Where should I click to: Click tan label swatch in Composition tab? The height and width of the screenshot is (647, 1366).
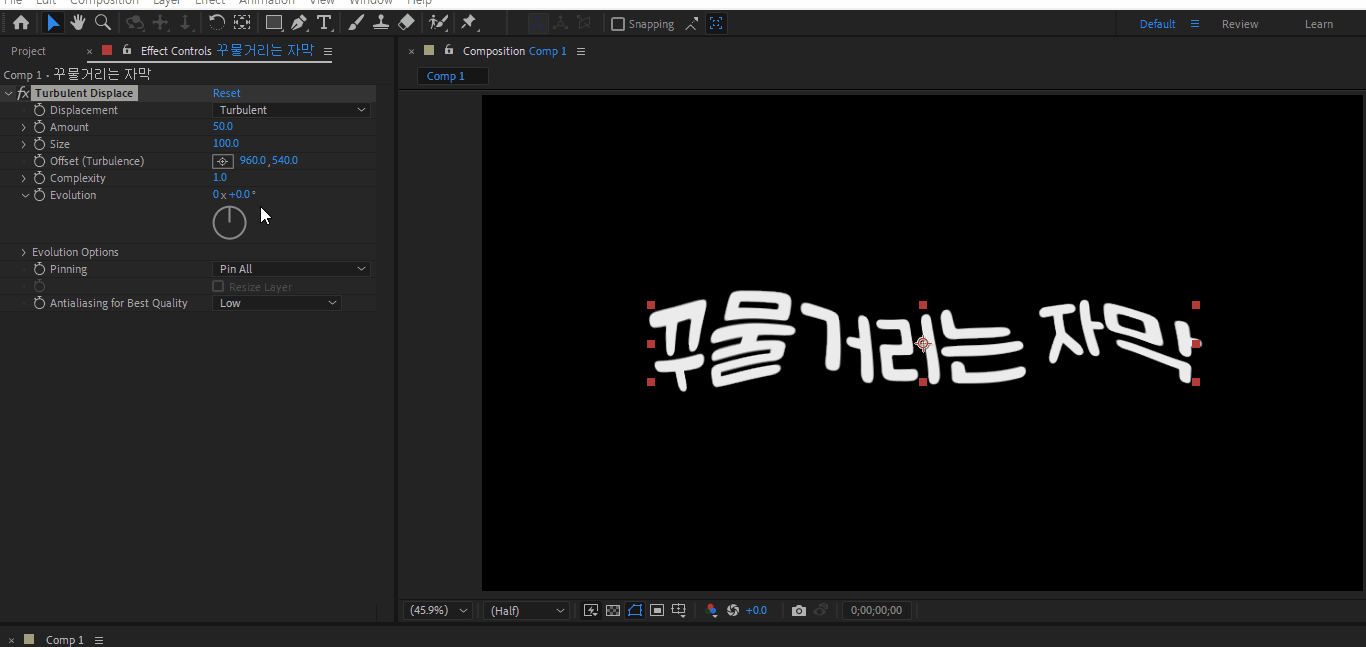point(429,51)
